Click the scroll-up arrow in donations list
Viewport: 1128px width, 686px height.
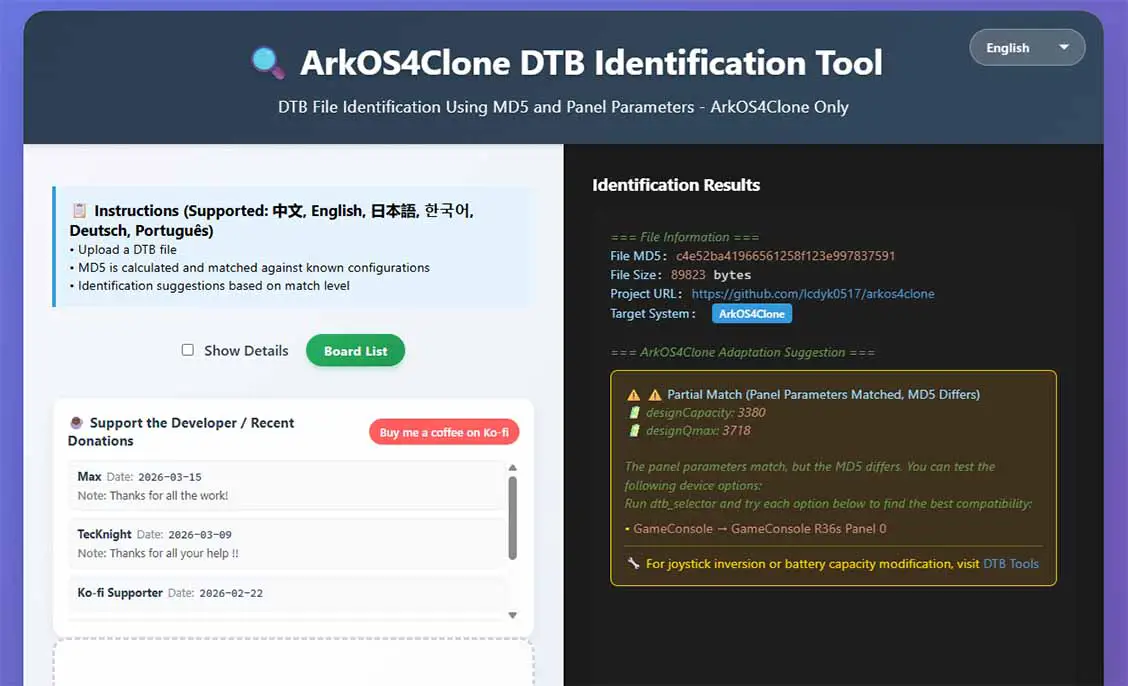pos(512,466)
